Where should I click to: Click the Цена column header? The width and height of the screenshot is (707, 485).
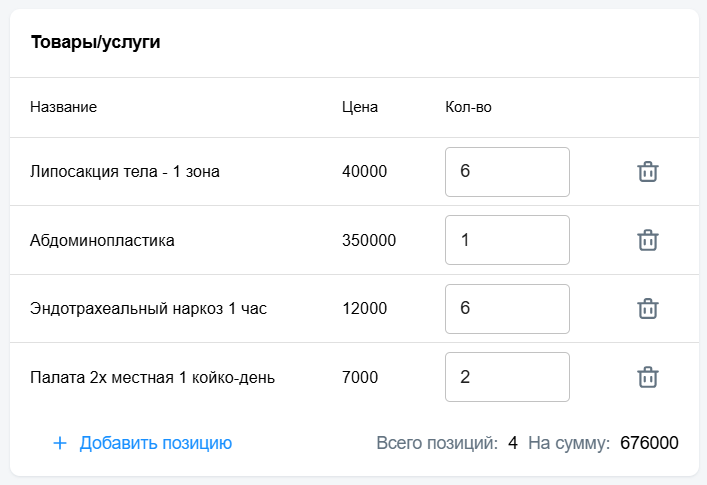click(360, 107)
